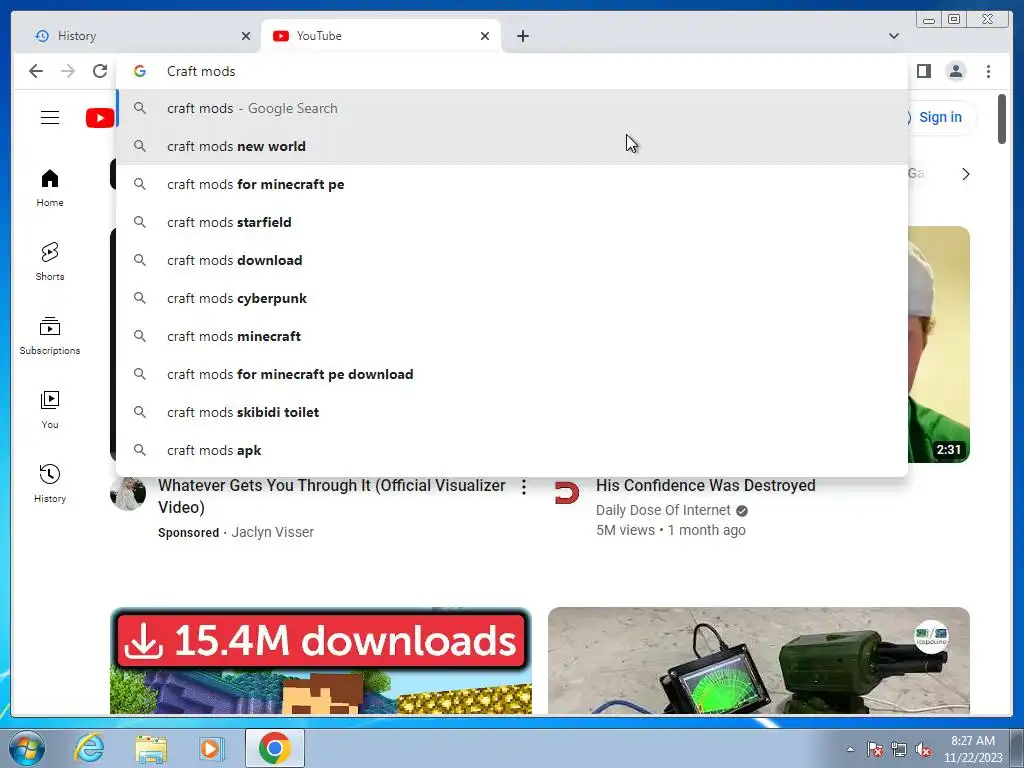Image resolution: width=1024 pixels, height=768 pixels.
Task: Click the Show desktop button
Action: click(x=1018, y=748)
